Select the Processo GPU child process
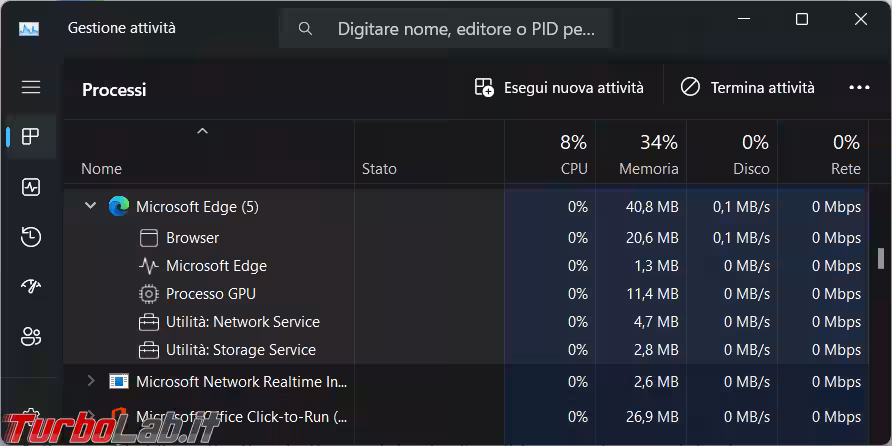This screenshot has height=446, width=892. click(211, 294)
